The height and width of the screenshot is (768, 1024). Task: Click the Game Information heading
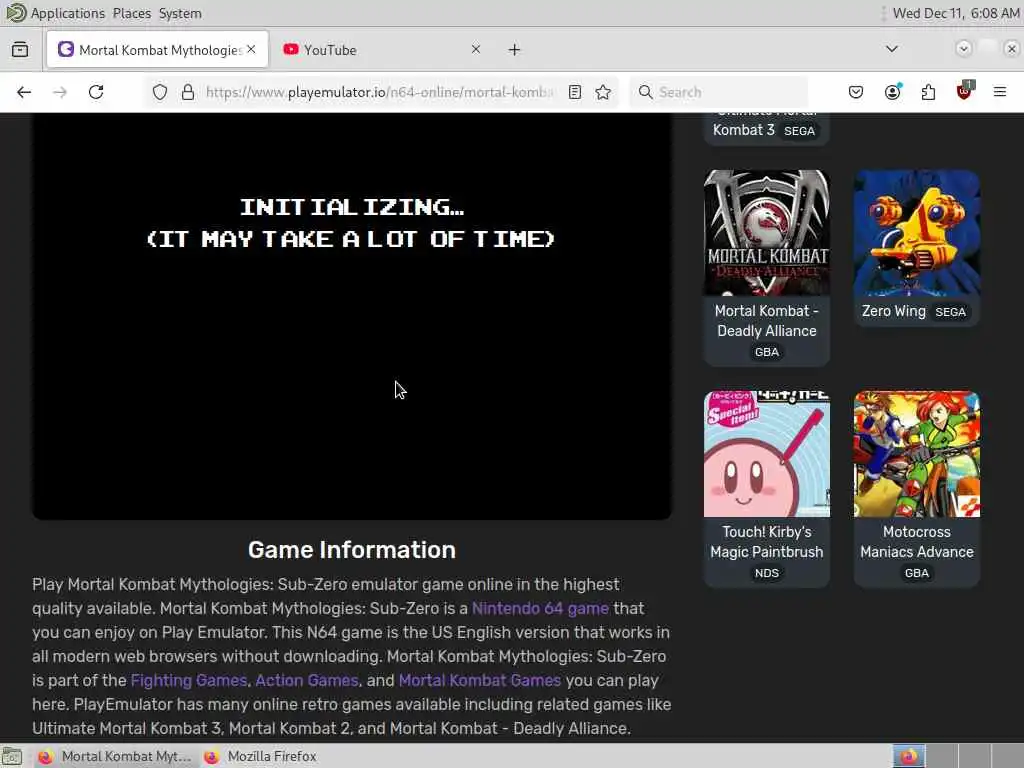[352, 550]
